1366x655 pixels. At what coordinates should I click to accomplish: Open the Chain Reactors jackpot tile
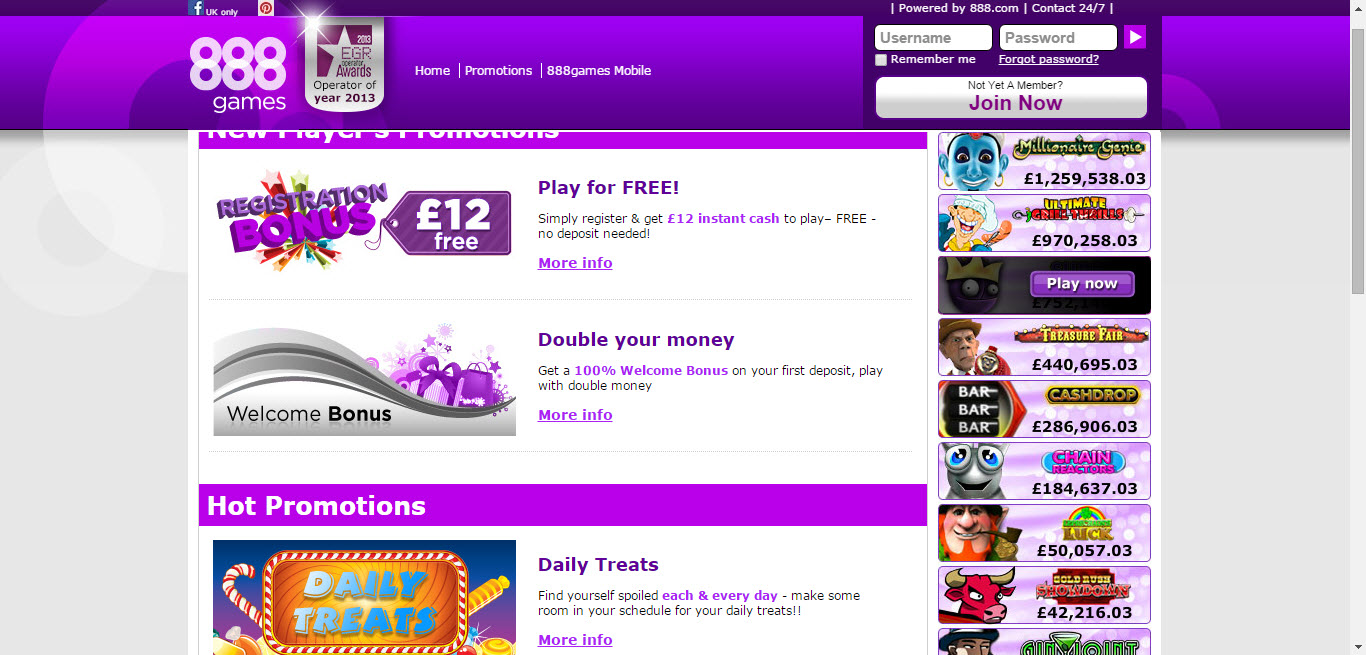coord(1044,471)
